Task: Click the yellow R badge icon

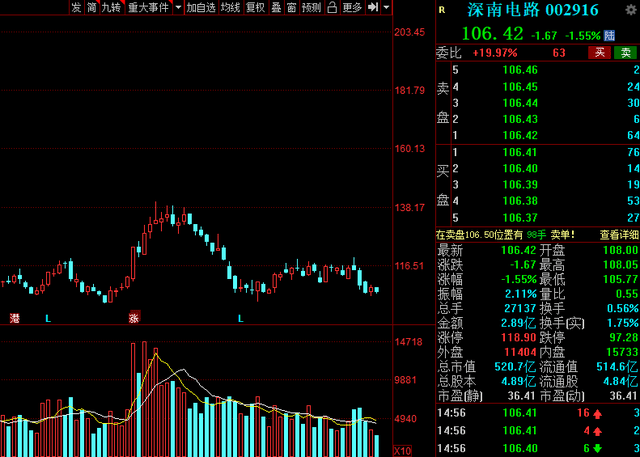Action: [x=442, y=9]
